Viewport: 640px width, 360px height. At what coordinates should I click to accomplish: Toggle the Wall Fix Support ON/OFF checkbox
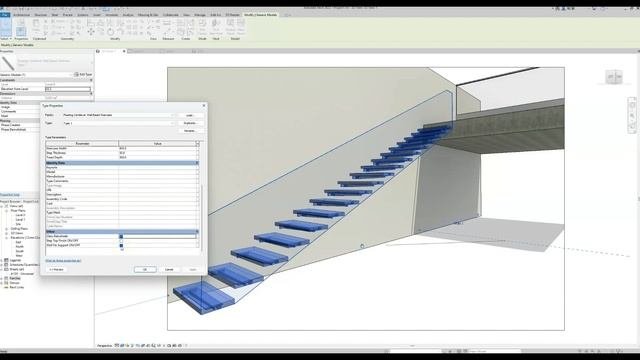click(x=121, y=245)
